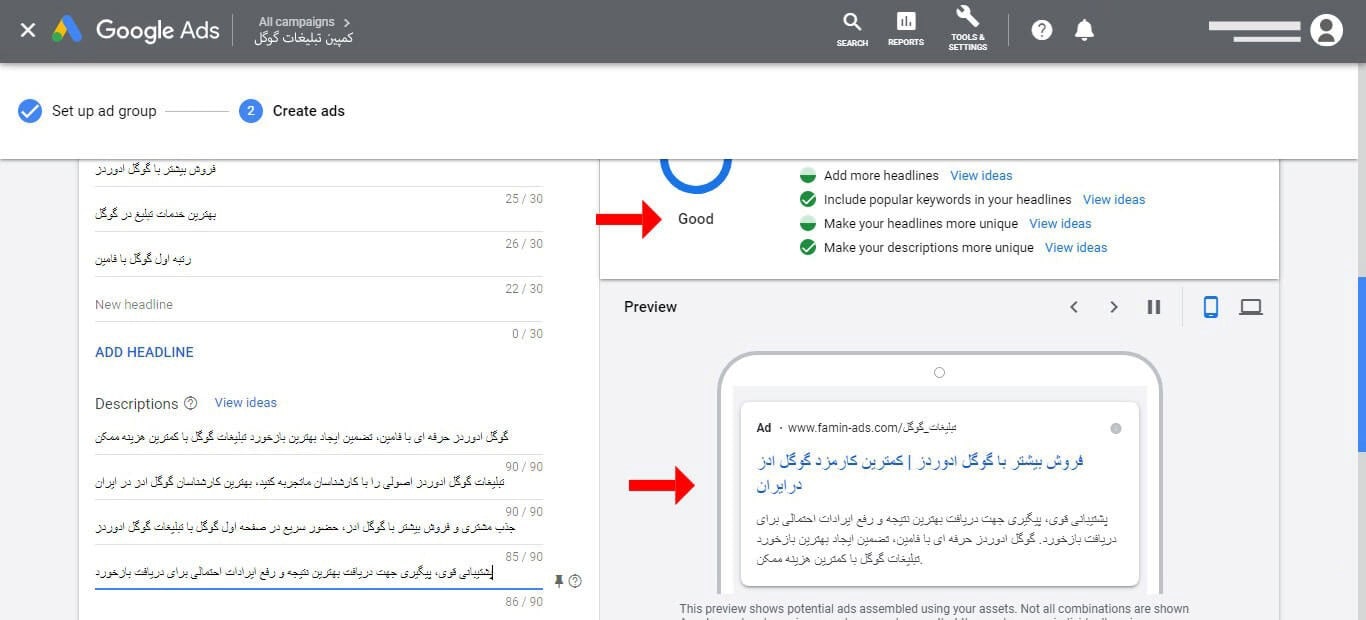The height and width of the screenshot is (620, 1366).
Task: Open View ideas next to Descriptions
Action: [246, 402]
